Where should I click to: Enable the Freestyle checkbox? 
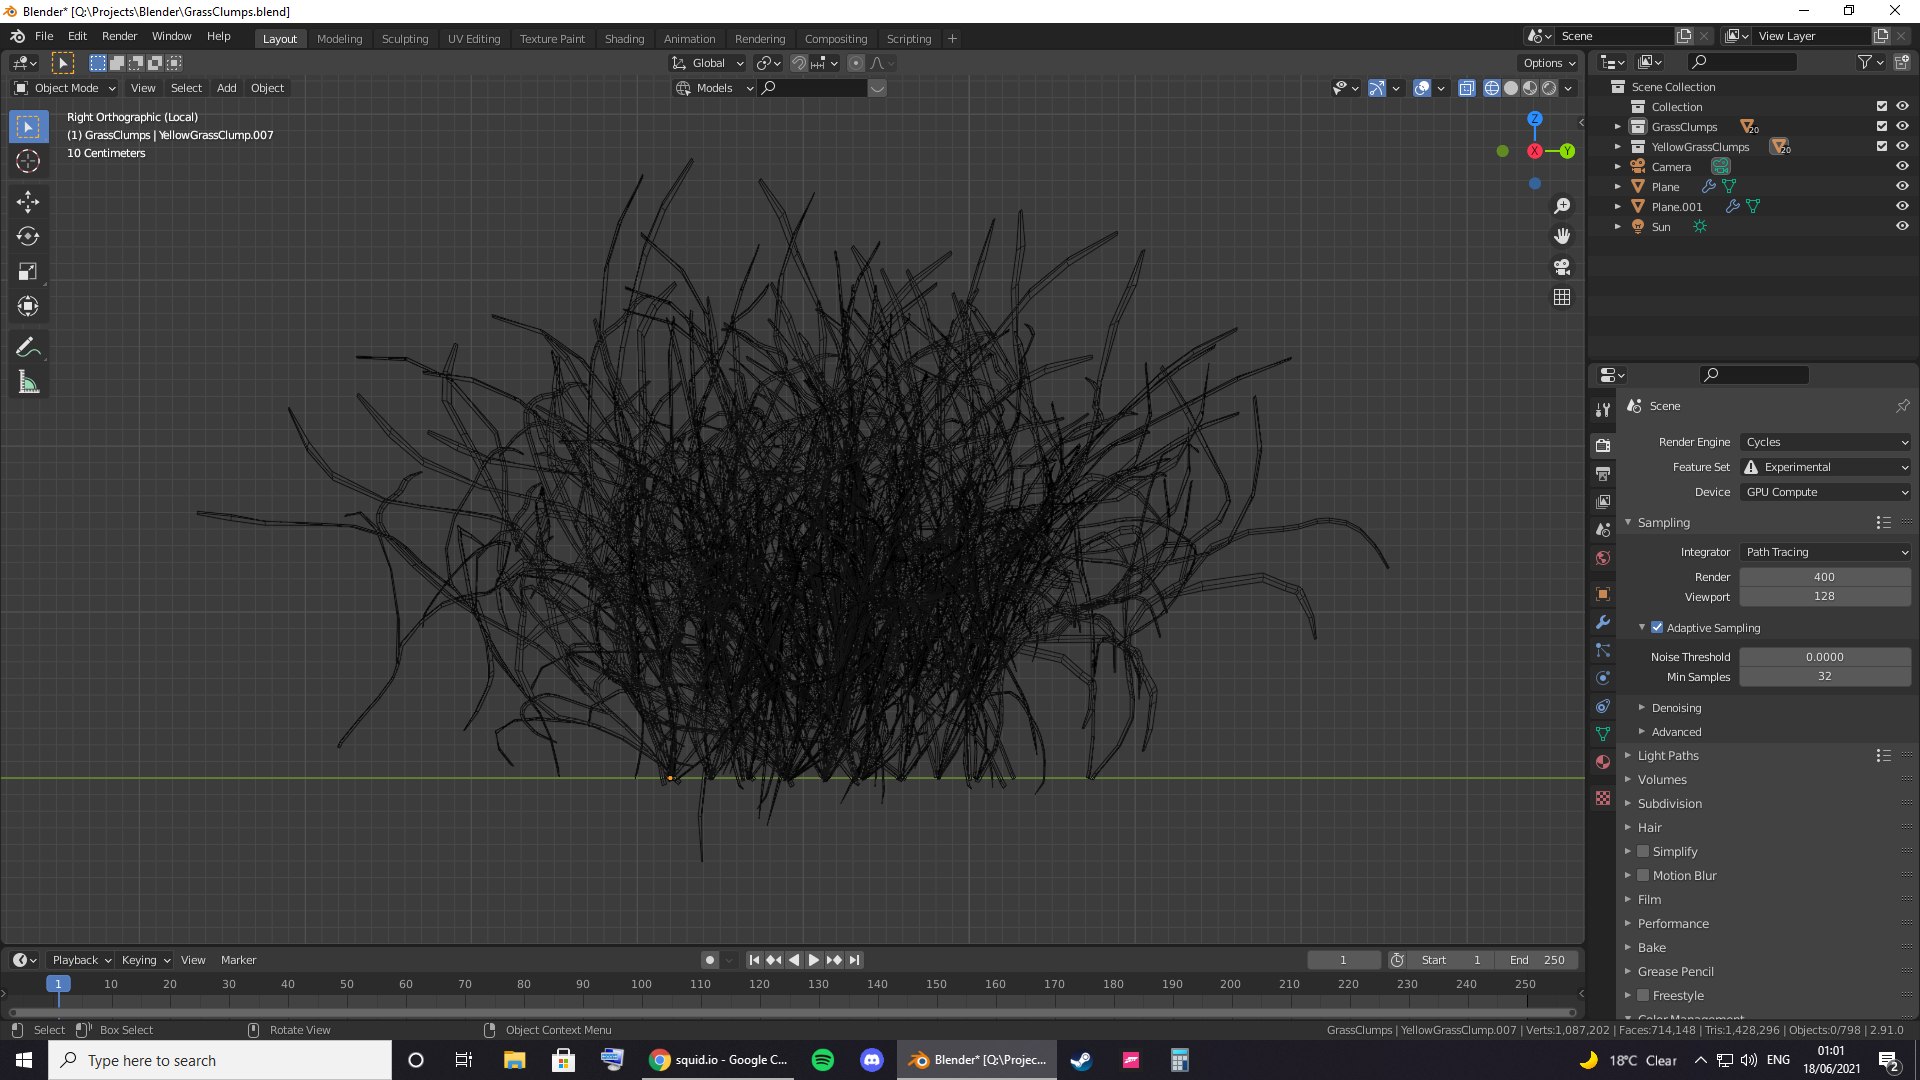(1642, 996)
